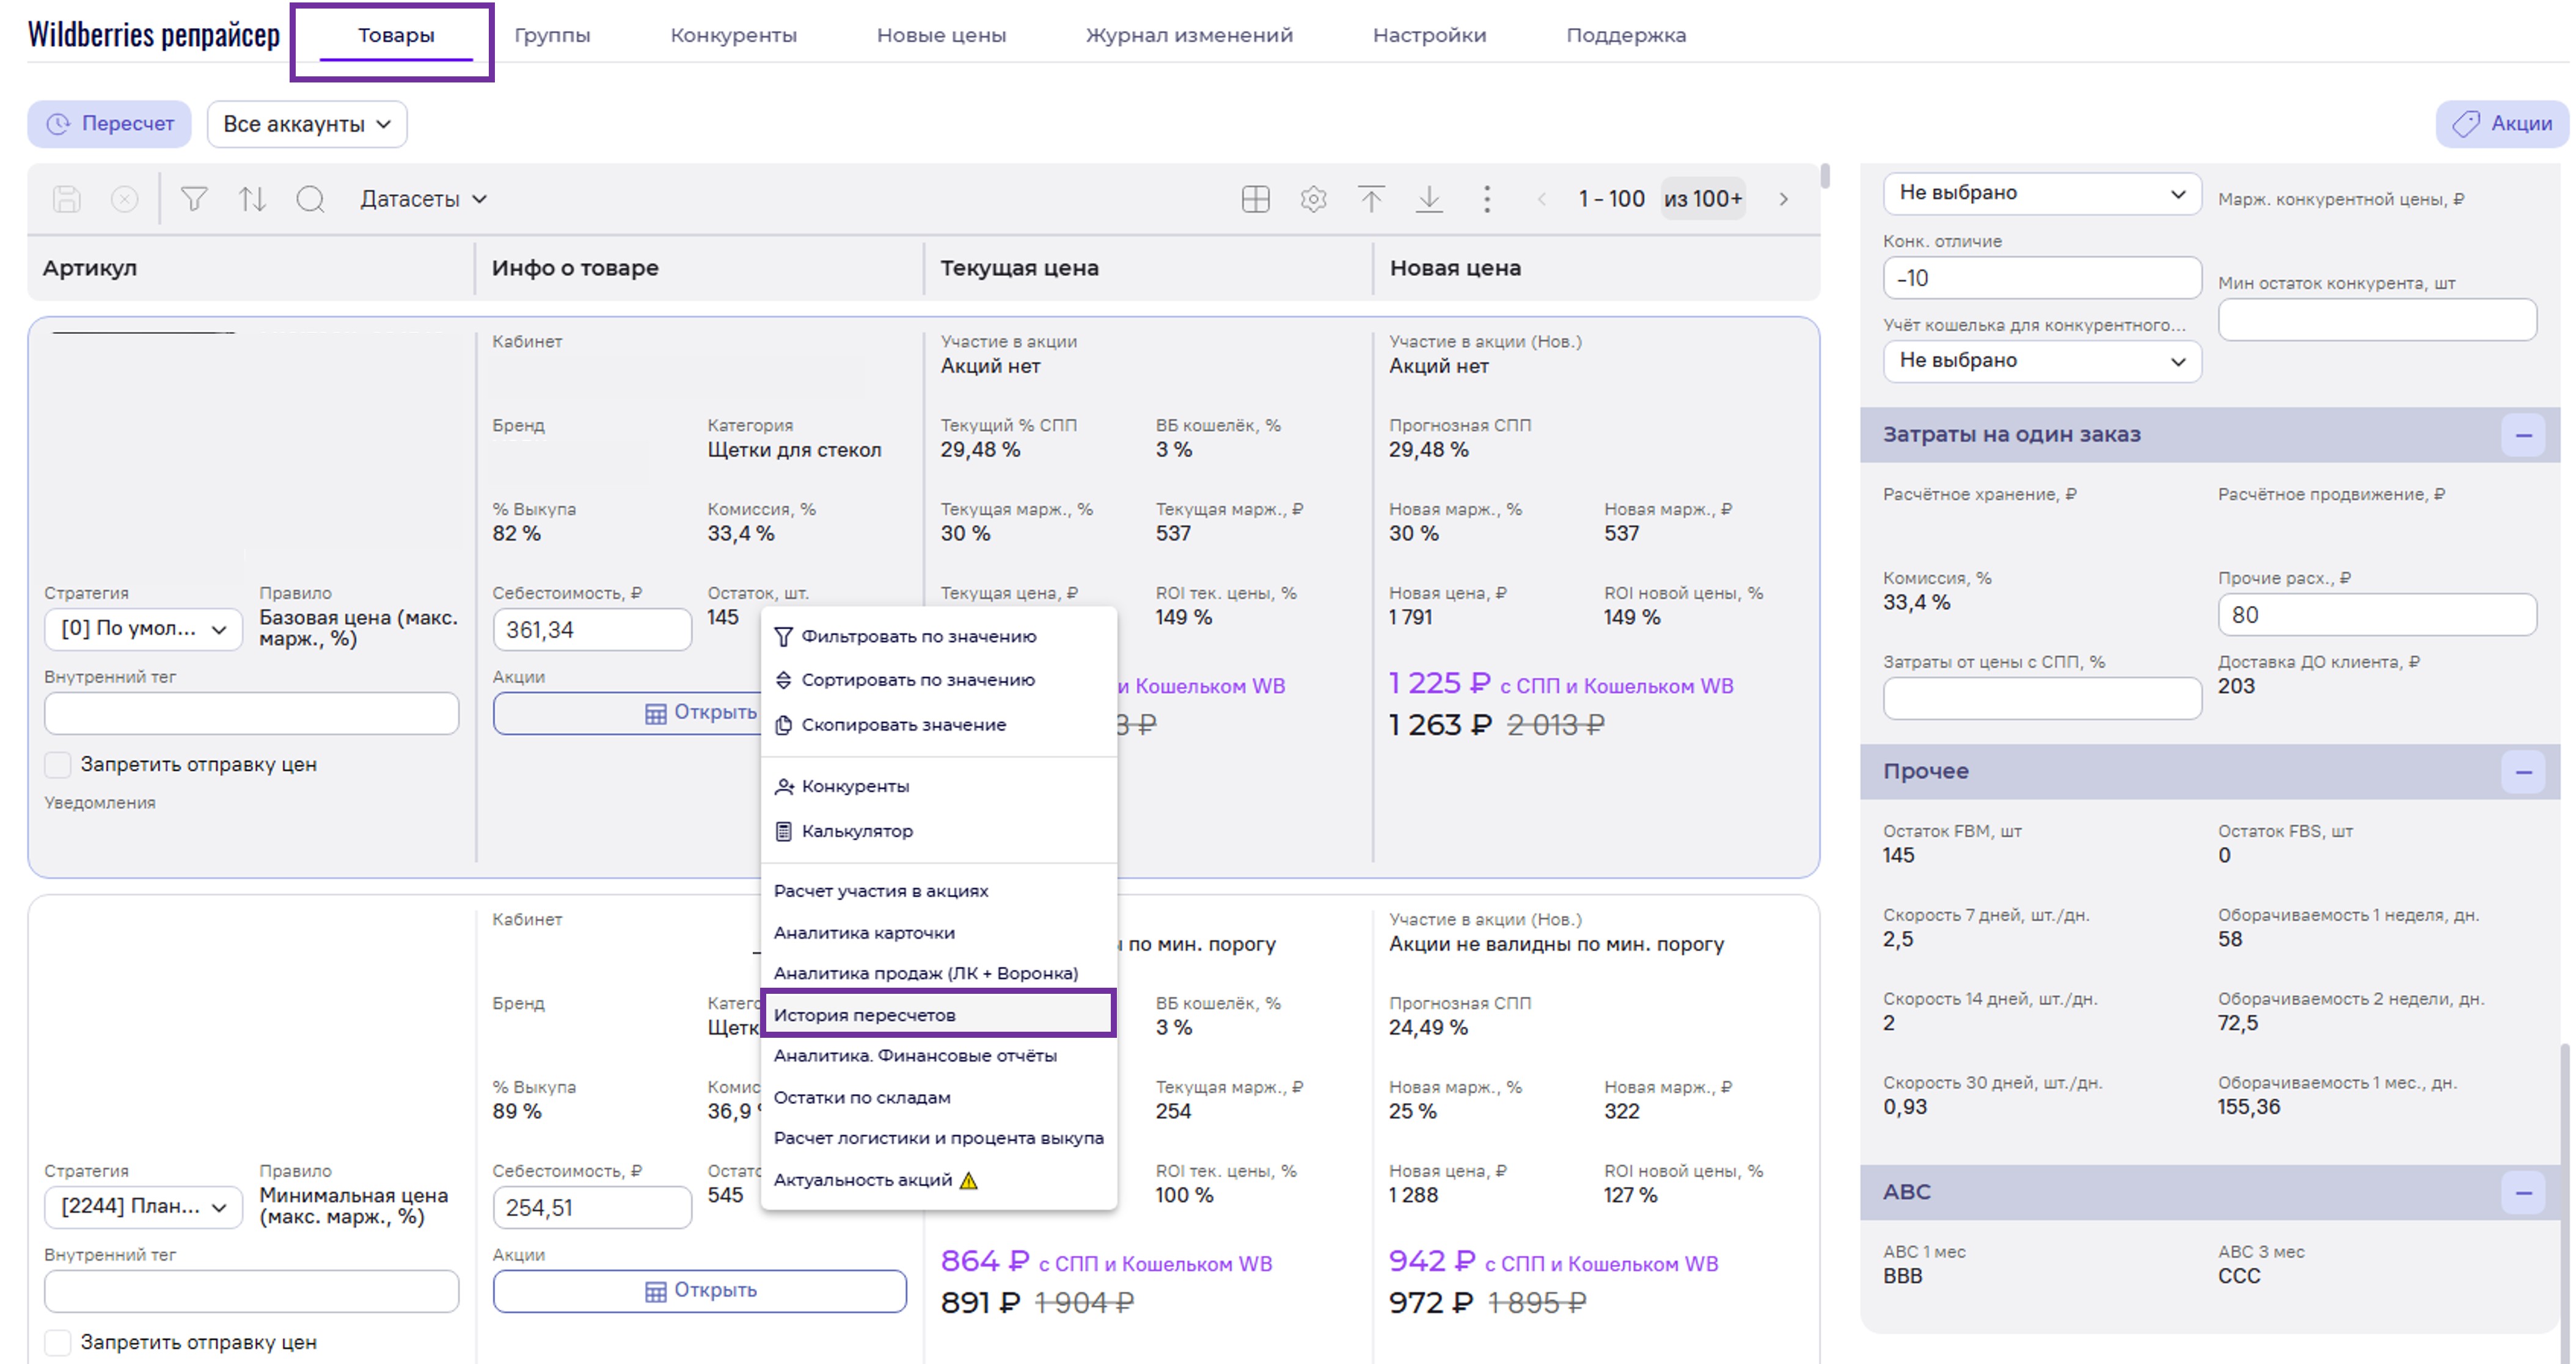
Task: Click the filter funnel icon in toolbar
Action: (194, 199)
